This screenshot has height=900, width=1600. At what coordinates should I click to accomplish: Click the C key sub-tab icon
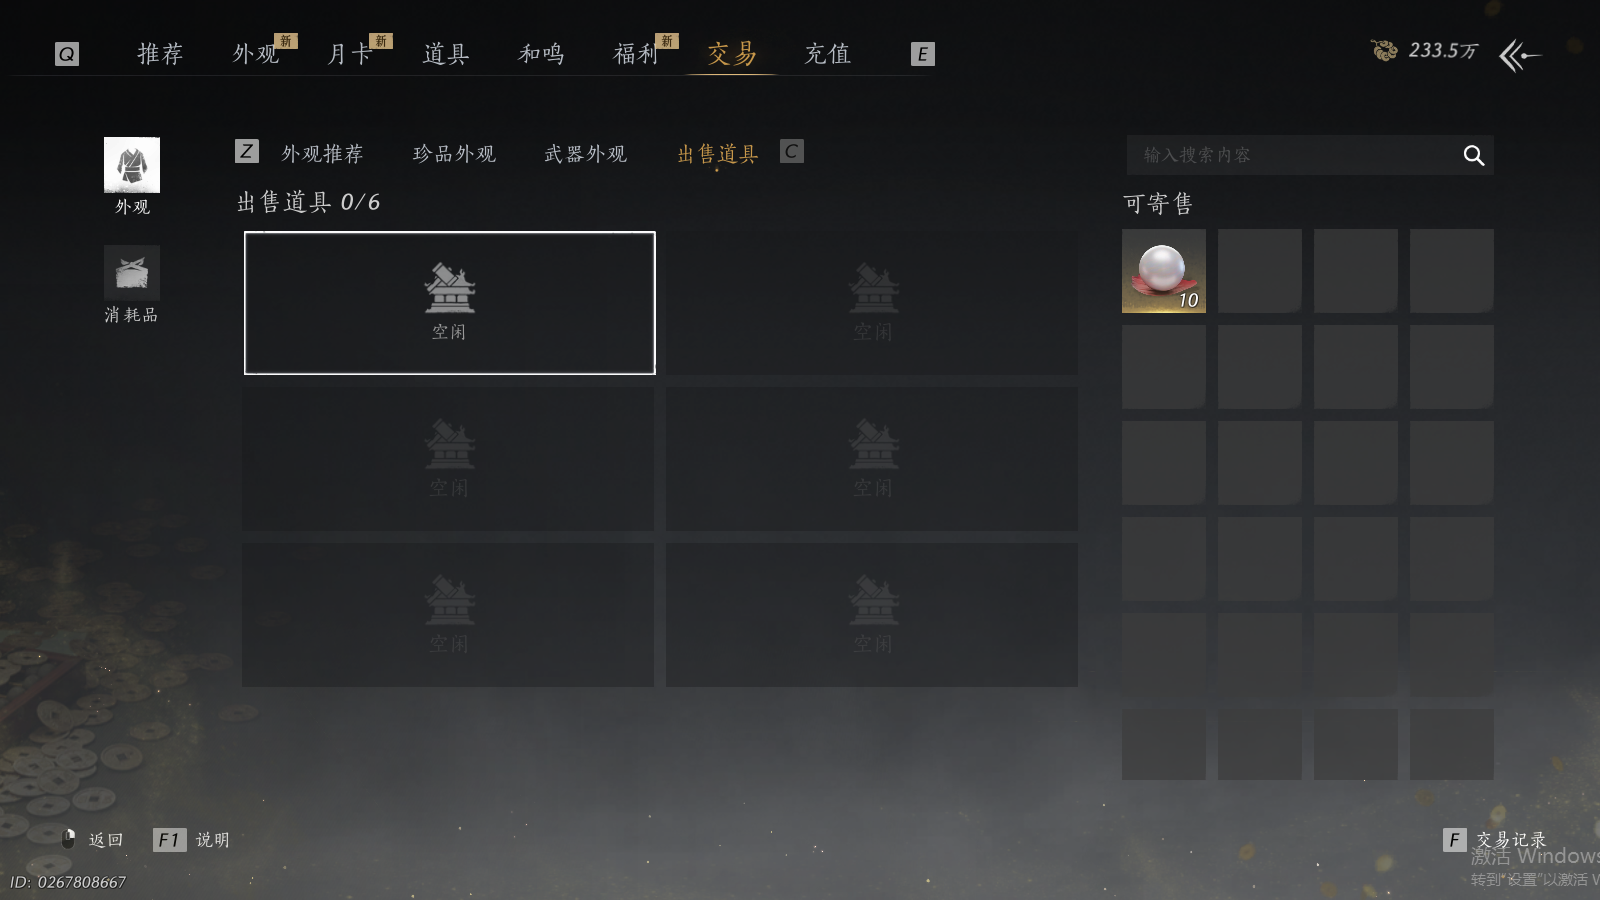coord(792,151)
